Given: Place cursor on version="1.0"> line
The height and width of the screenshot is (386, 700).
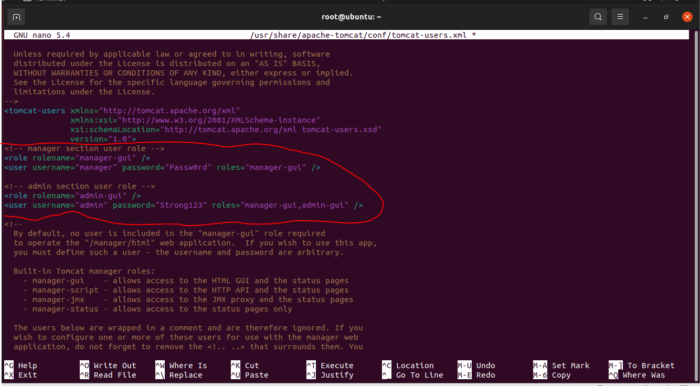Looking at the screenshot, I should click(x=103, y=139).
